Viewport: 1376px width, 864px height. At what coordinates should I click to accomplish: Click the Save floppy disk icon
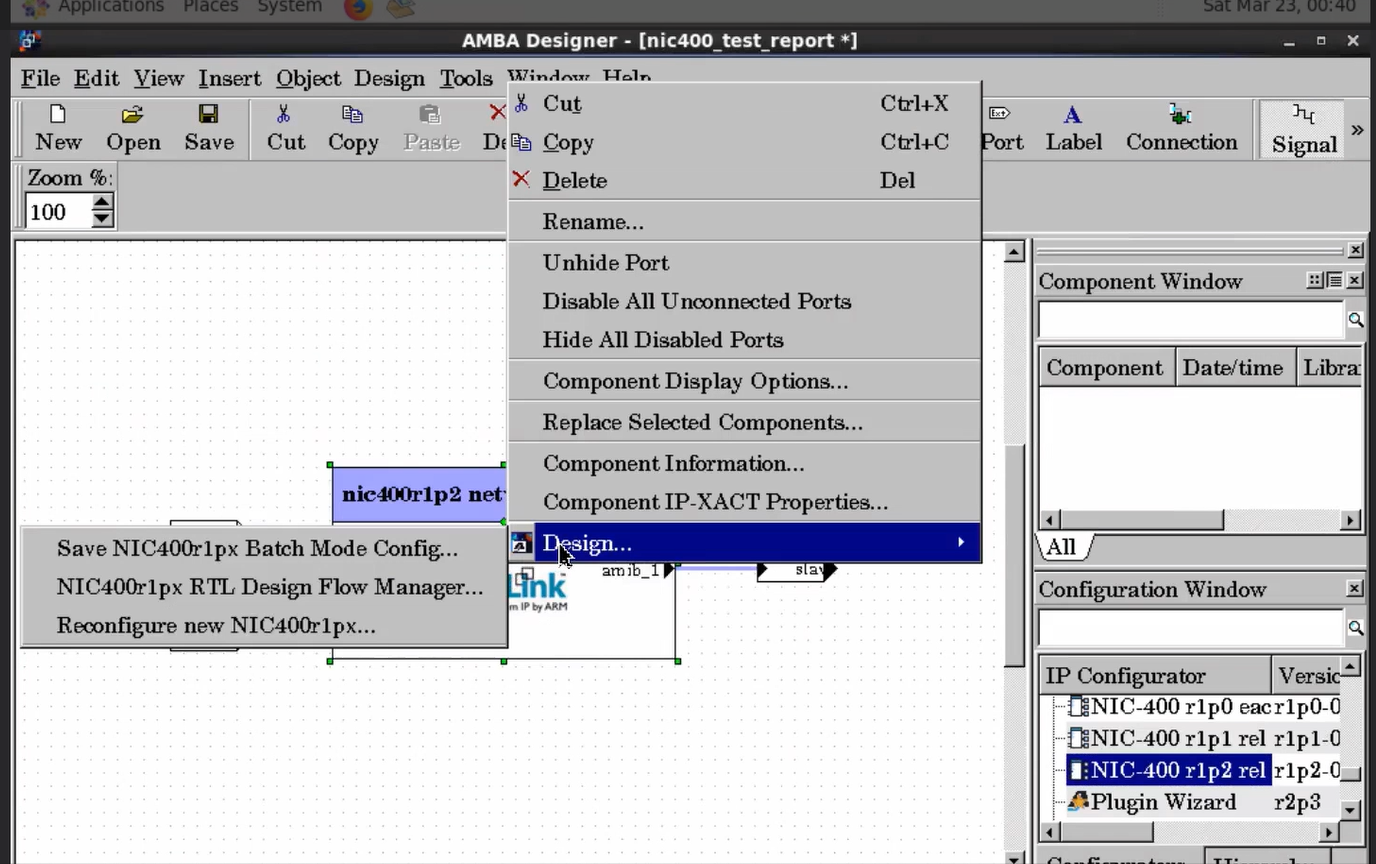pyautogui.click(x=208, y=115)
